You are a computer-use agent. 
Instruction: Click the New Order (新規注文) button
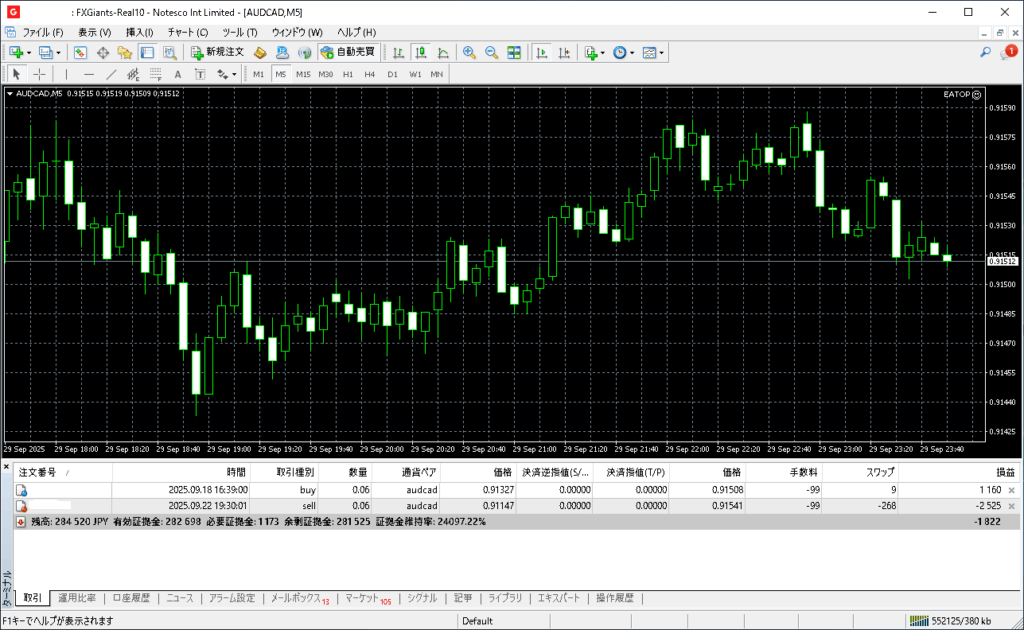pyautogui.click(x=217, y=52)
